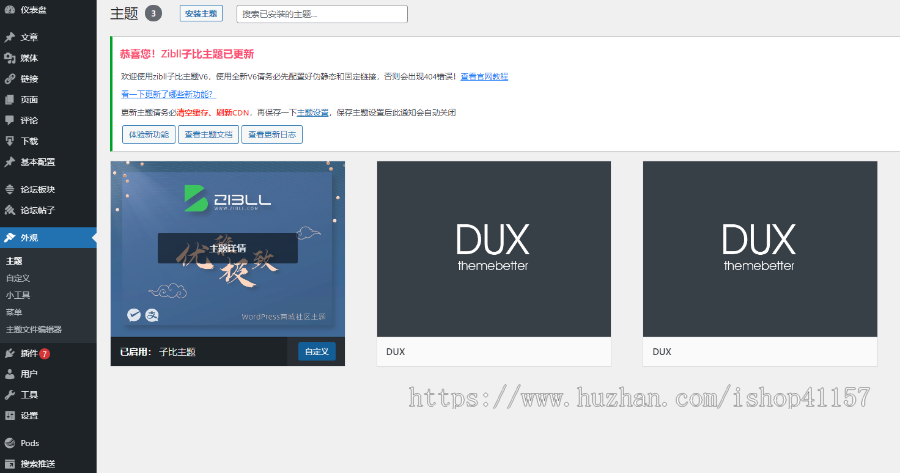Image resolution: width=900 pixels, height=473 pixels.
Task: Focus the installed themes search field
Action: point(322,14)
